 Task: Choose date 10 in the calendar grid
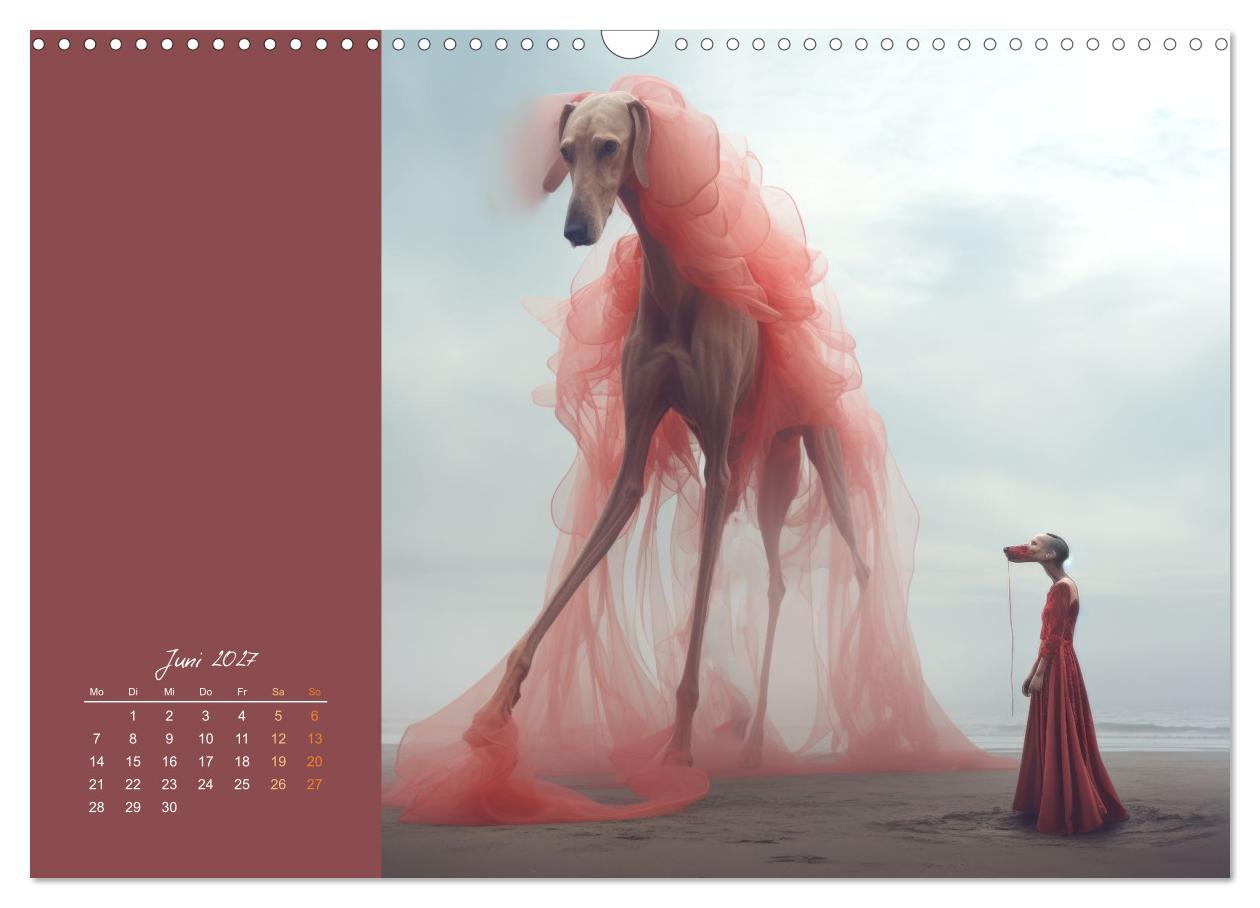coord(205,739)
